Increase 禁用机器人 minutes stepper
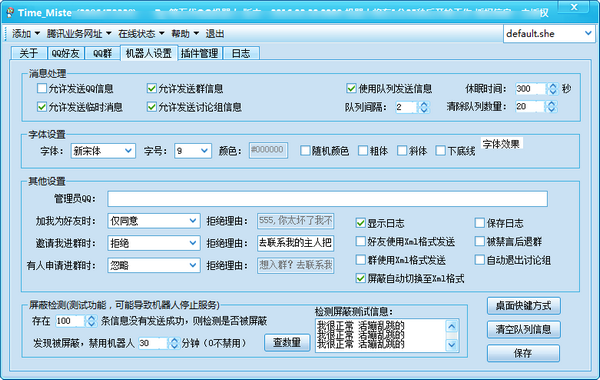The image size is (600, 380). point(174,340)
